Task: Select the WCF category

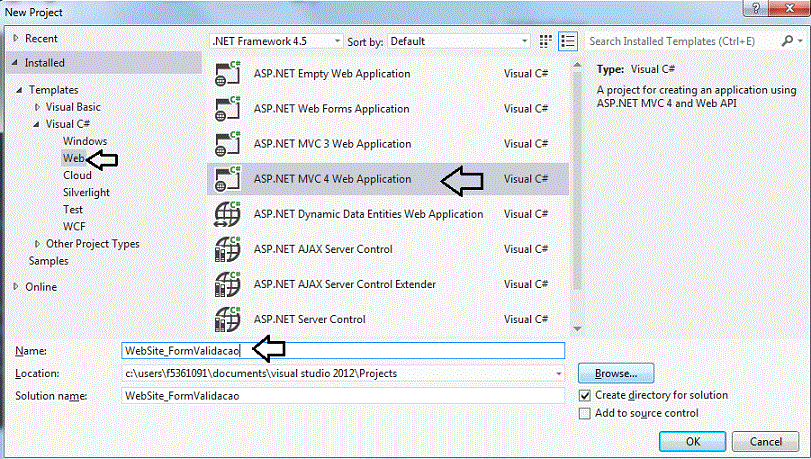Action: [x=74, y=227]
